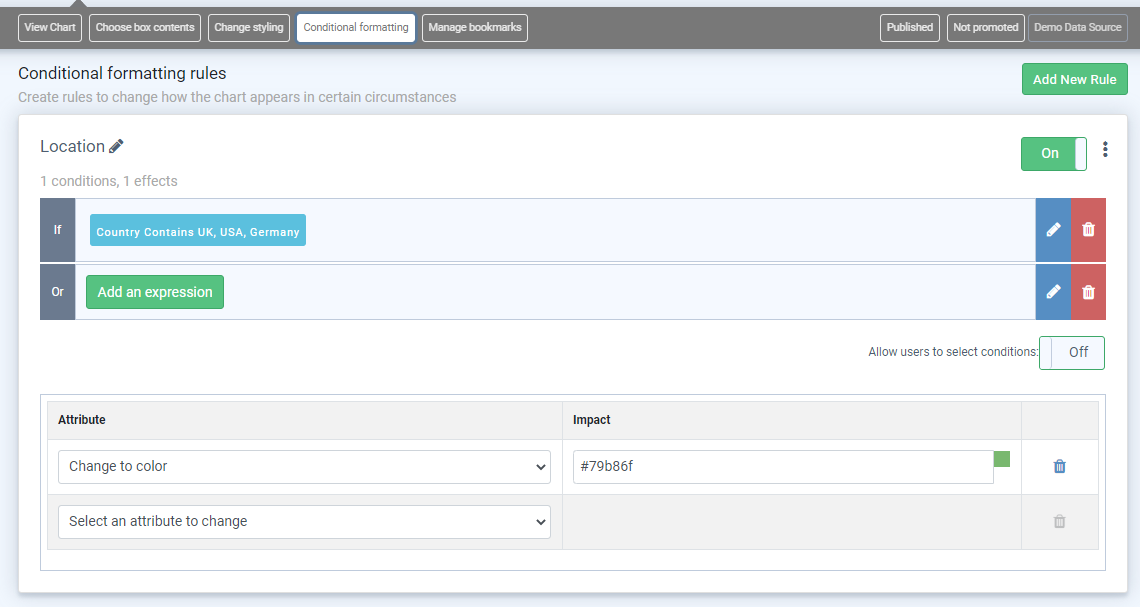Image resolution: width=1140 pixels, height=607 pixels.
Task: Click the Add New Rule button
Action: coord(1074,80)
